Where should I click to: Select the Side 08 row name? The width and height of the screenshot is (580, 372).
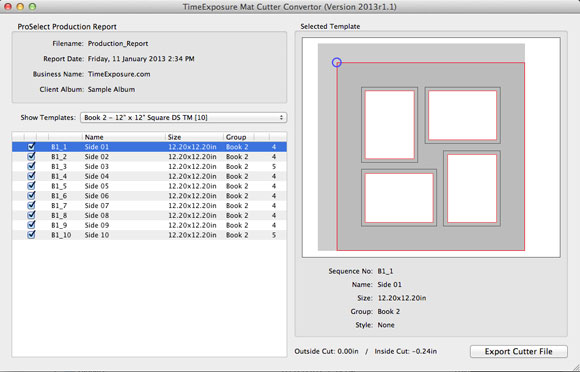[97, 216]
